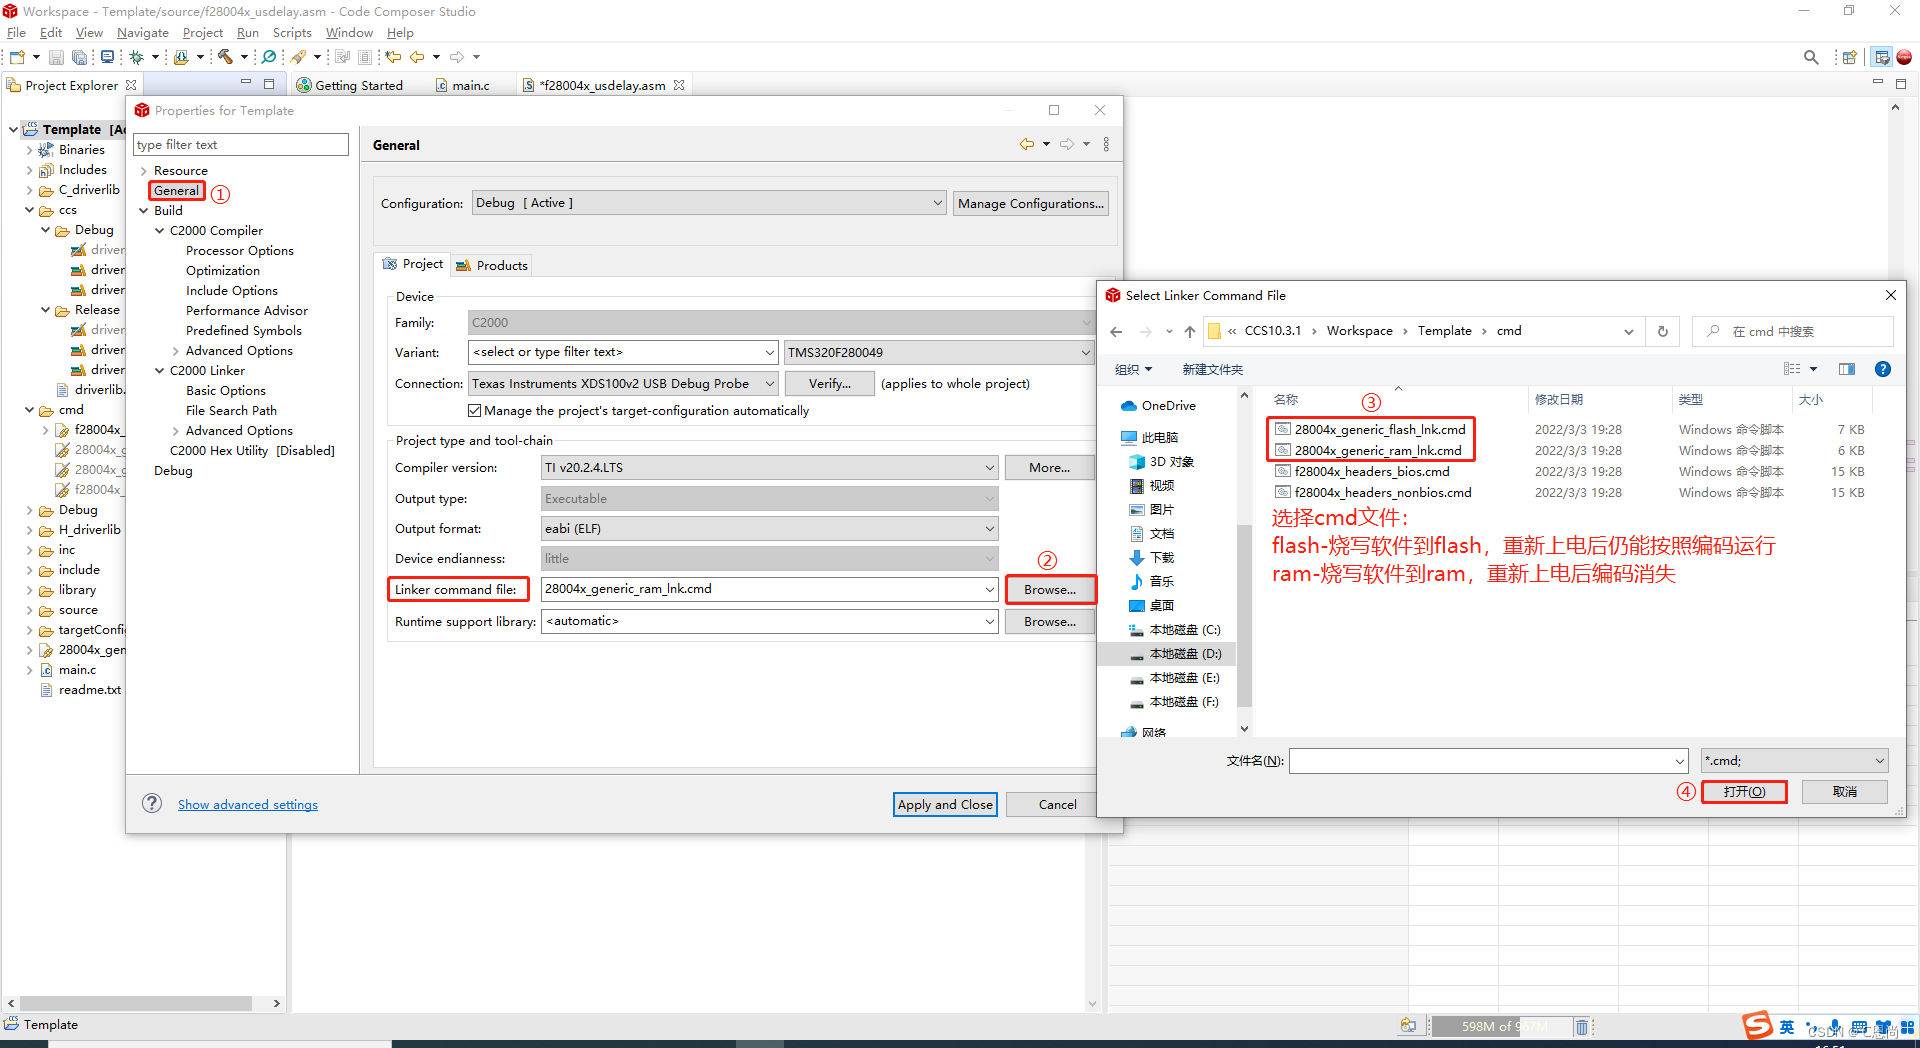Open the terminal monitor toolbar icon
1920x1048 pixels.
click(x=107, y=57)
